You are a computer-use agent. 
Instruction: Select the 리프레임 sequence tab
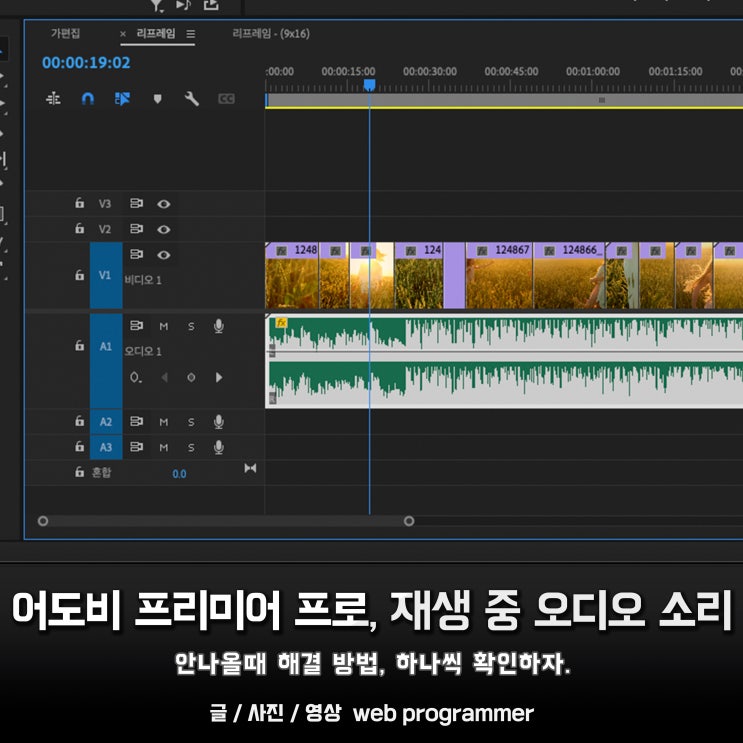pyautogui.click(x=156, y=33)
